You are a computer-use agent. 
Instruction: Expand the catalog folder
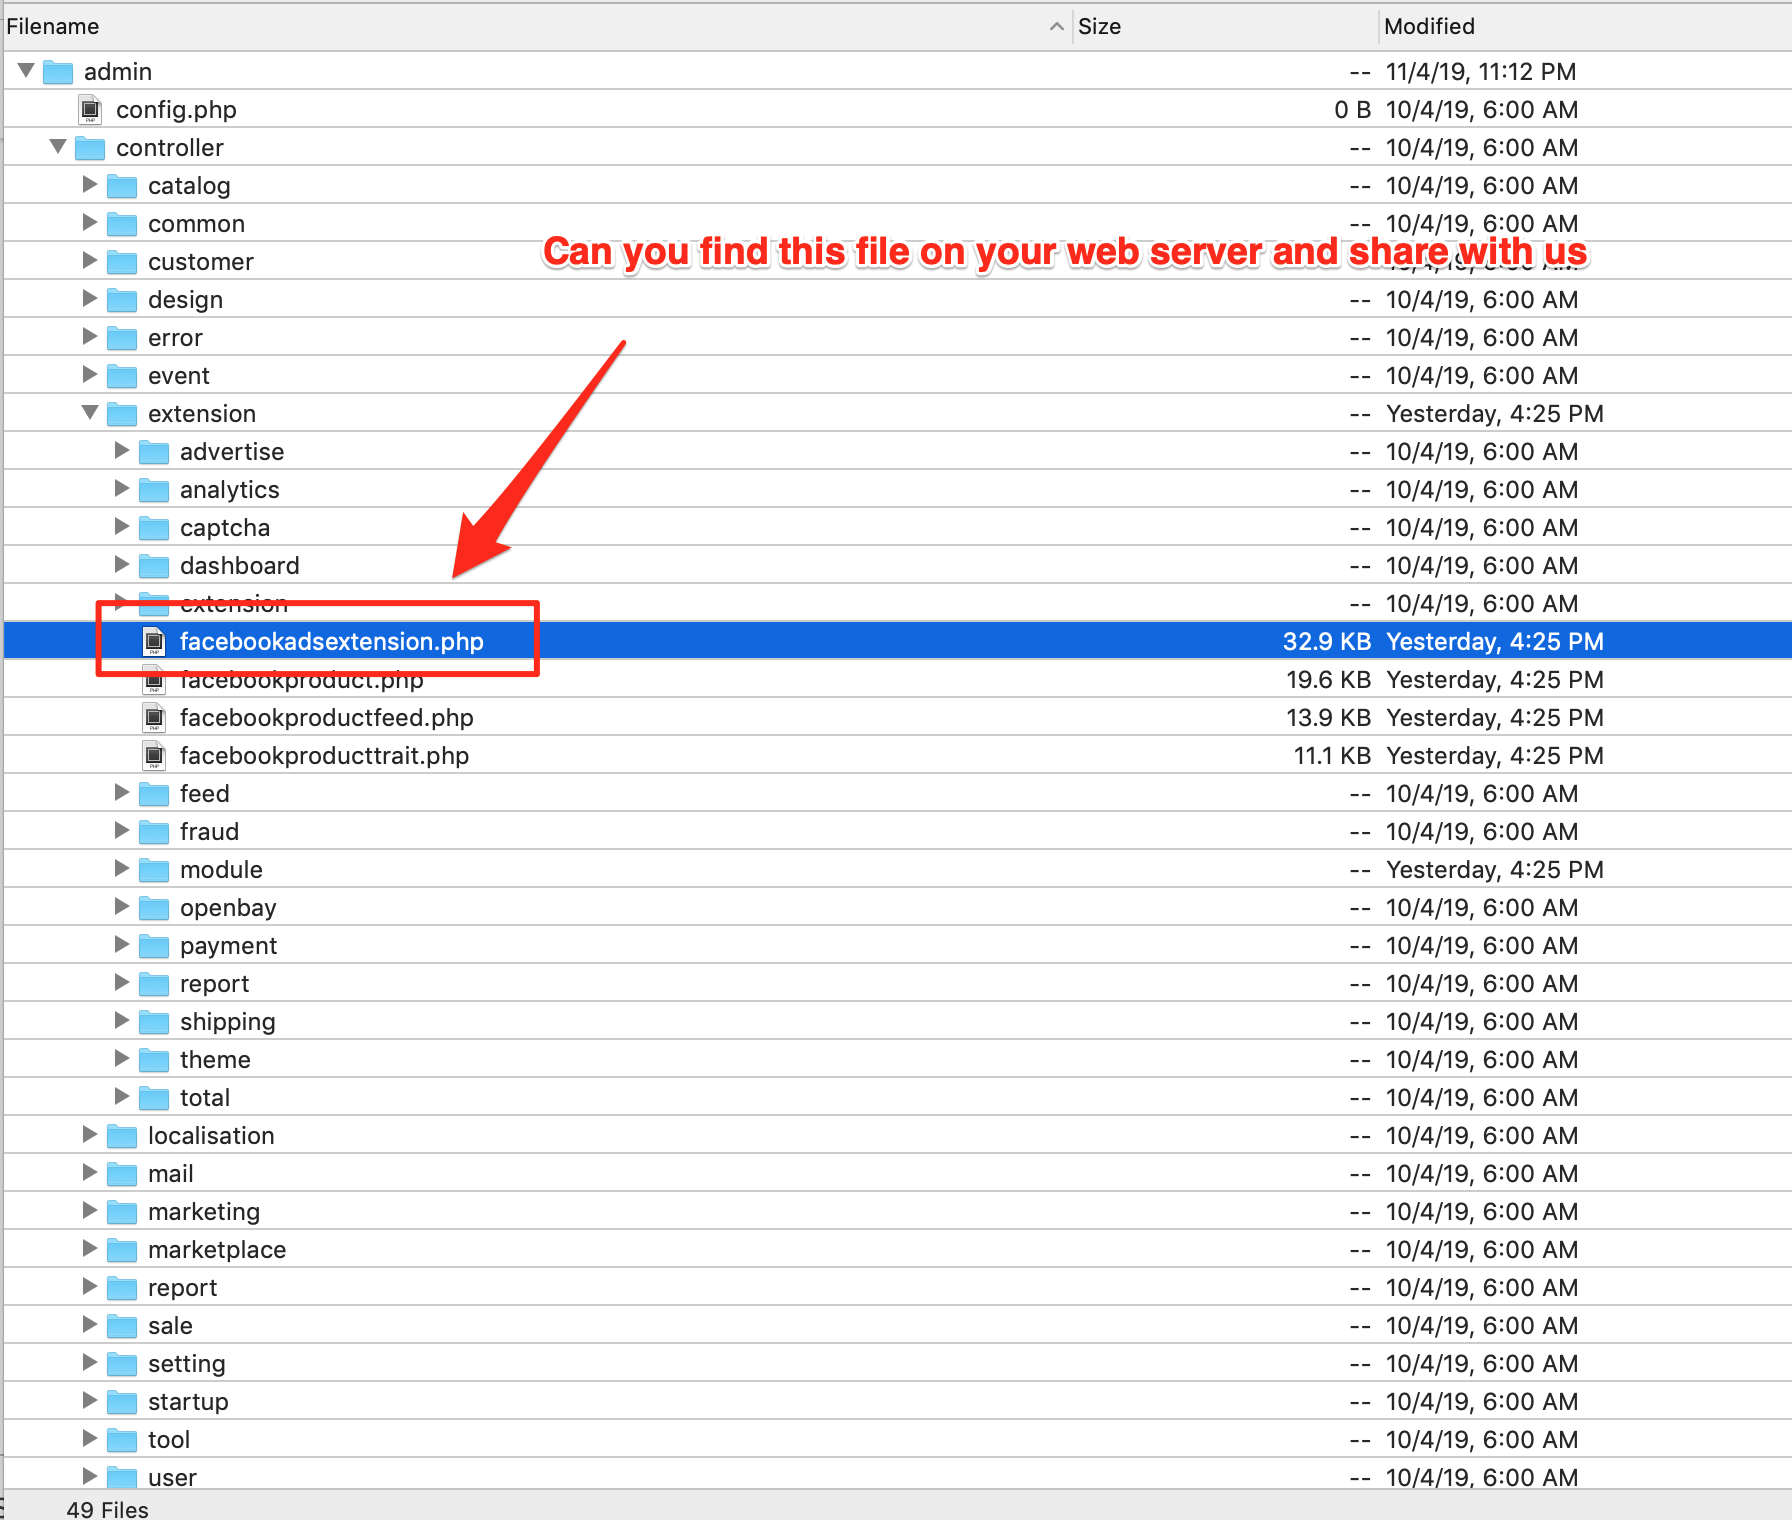pyautogui.click(x=89, y=185)
